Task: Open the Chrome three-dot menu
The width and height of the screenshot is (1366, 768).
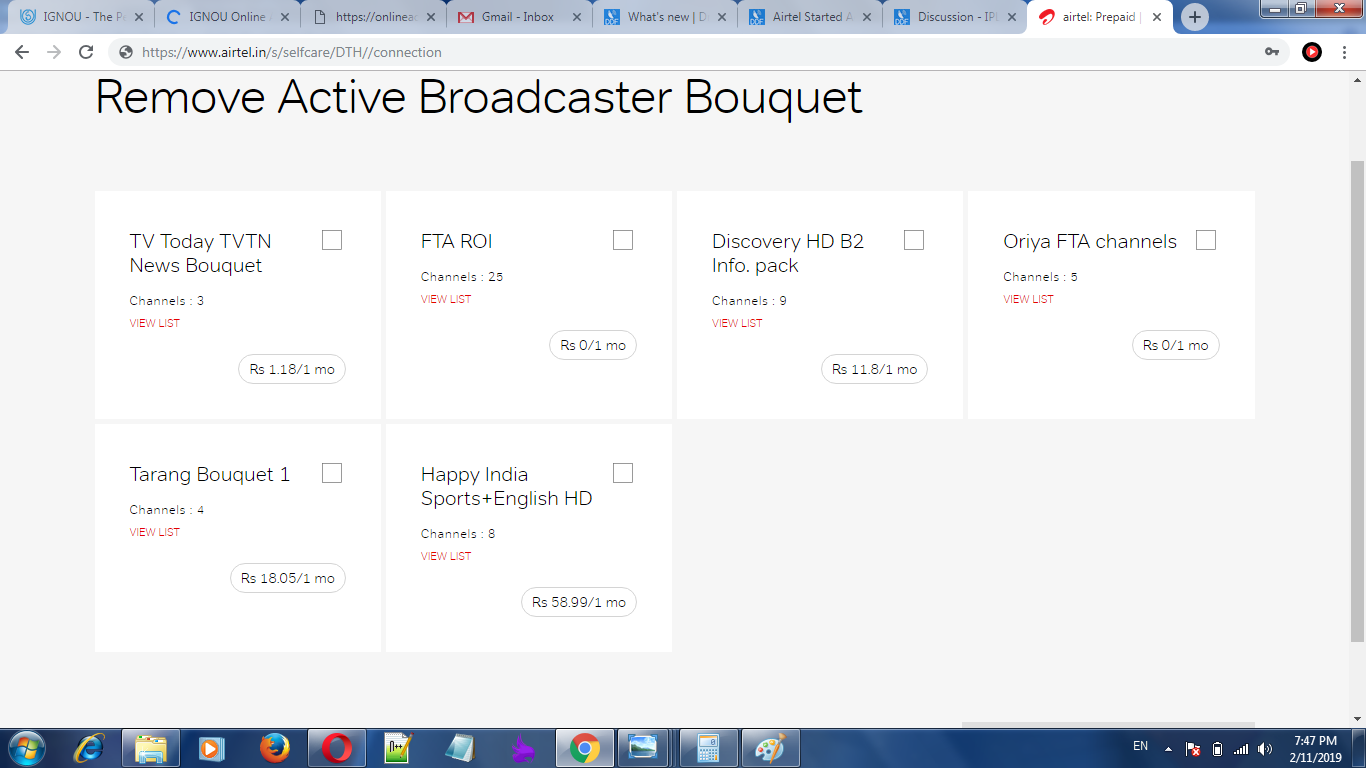Action: [x=1346, y=52]
